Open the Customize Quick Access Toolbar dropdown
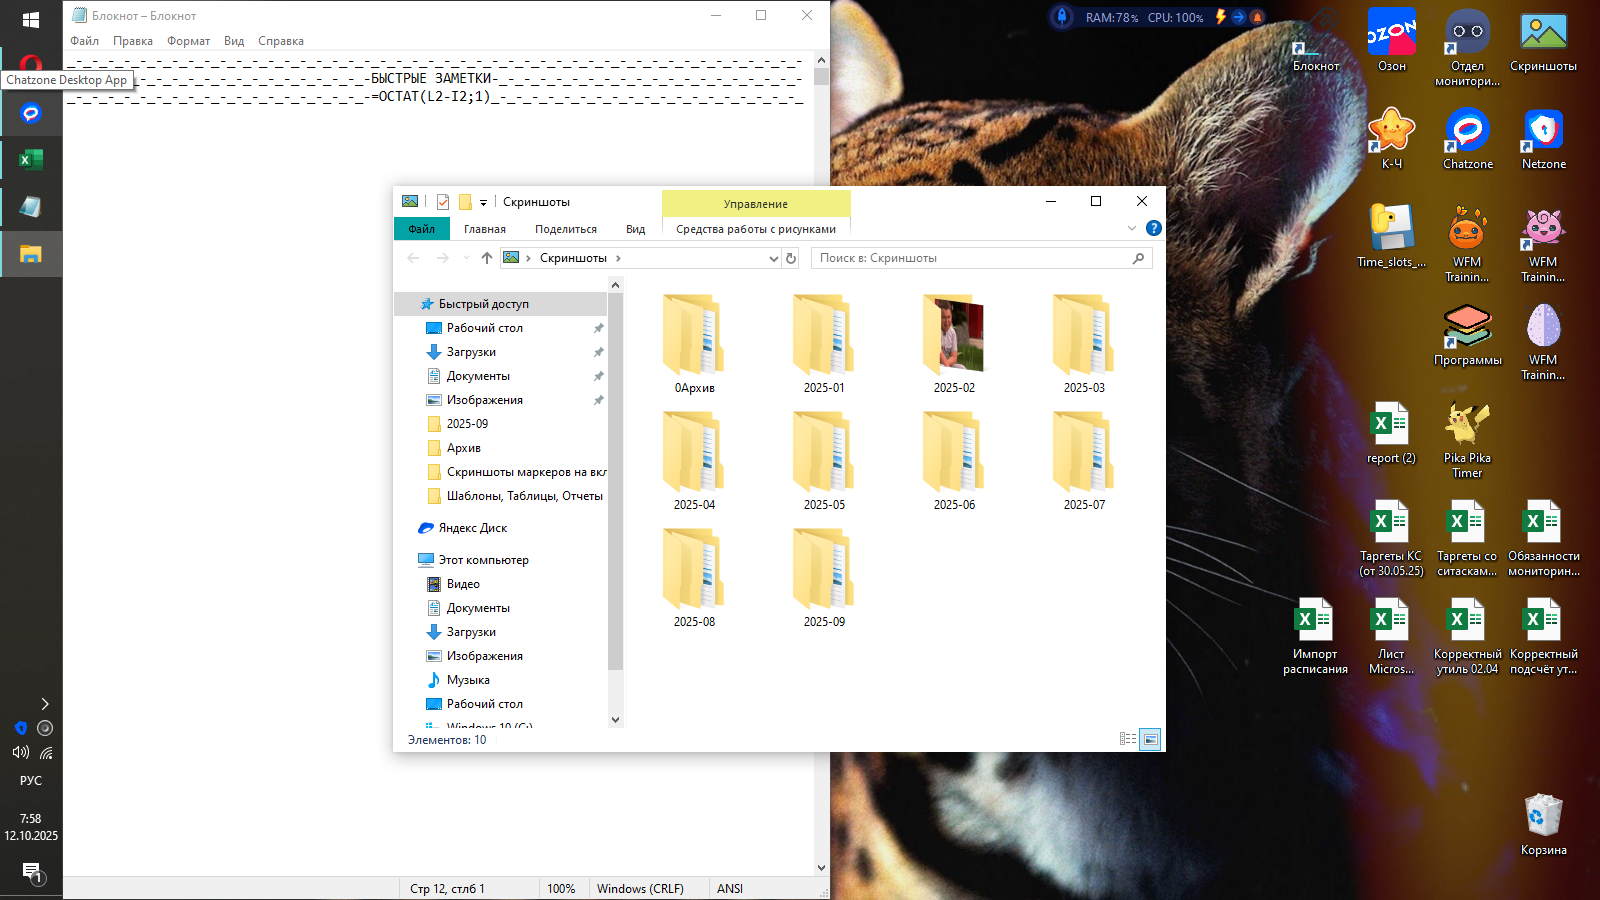1600x900 pixels. [x=483, y=202]
